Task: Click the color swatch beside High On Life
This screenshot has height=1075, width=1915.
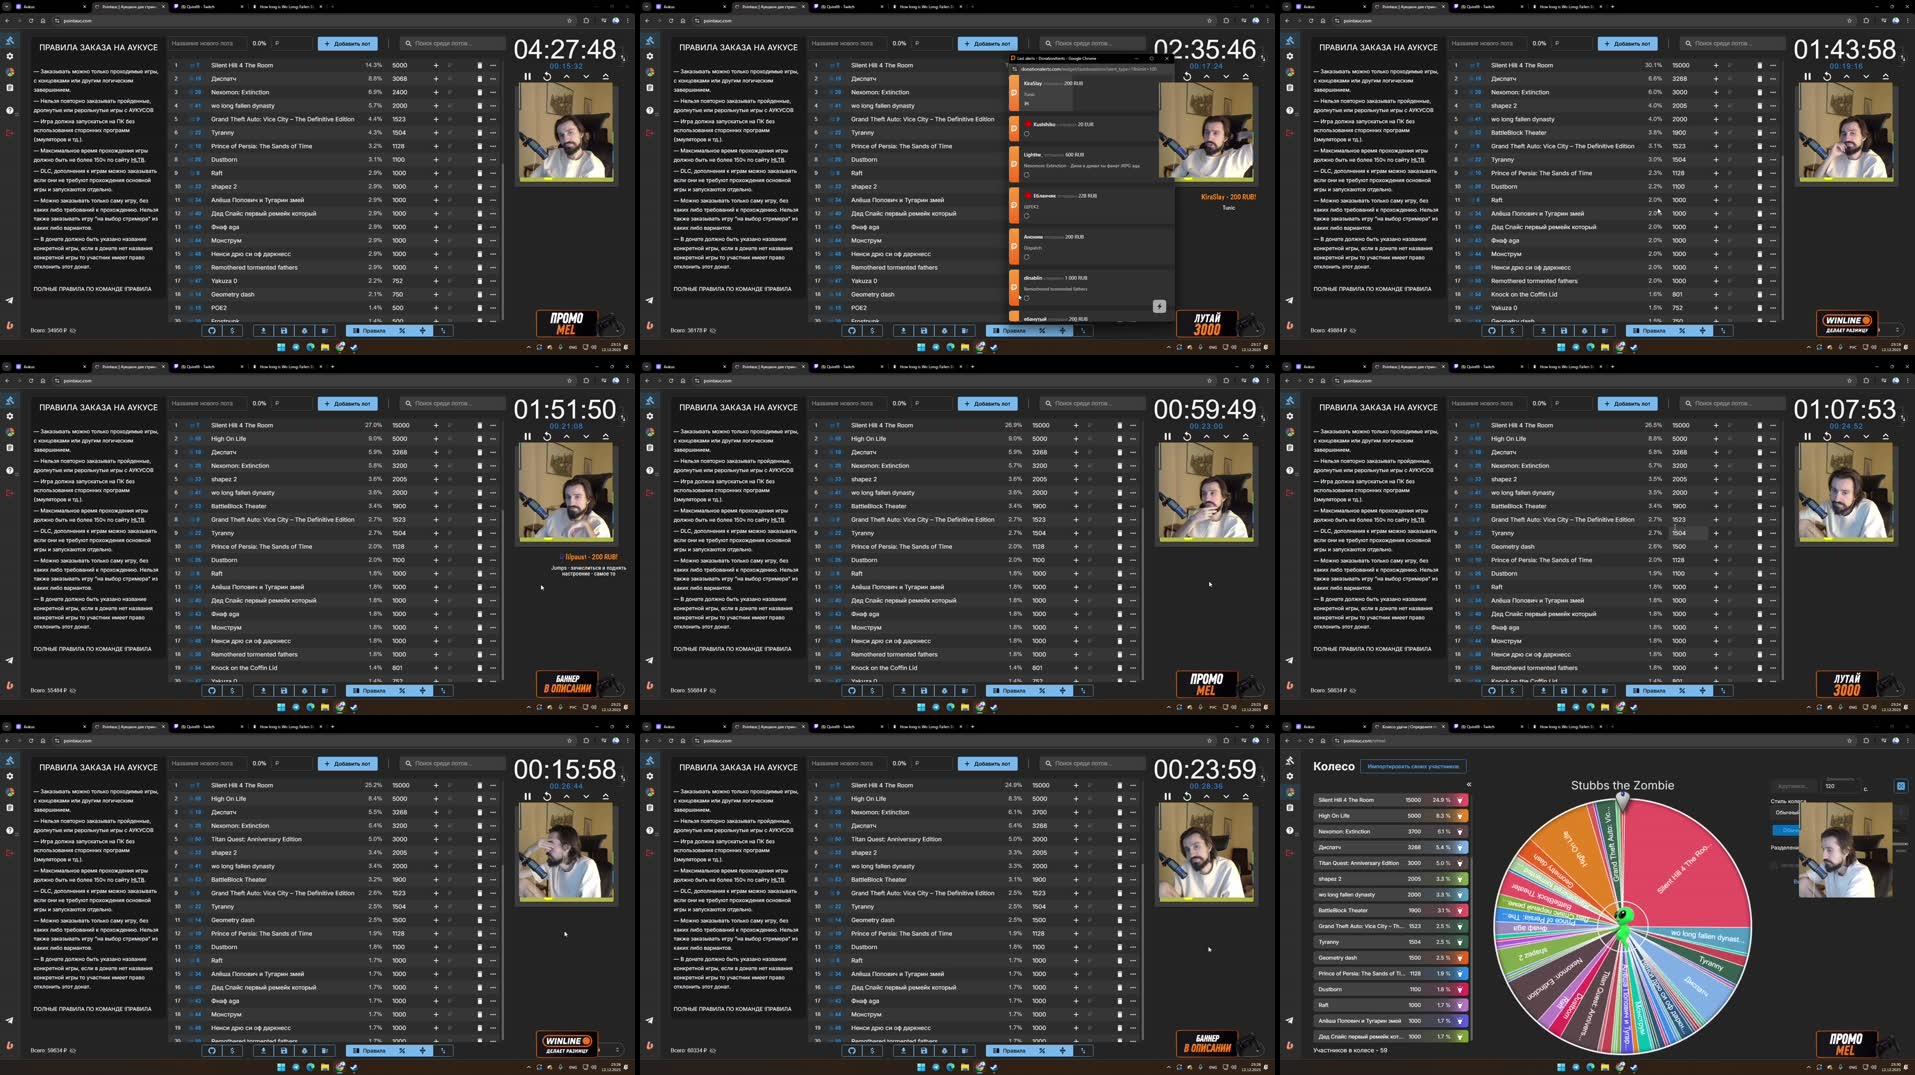Action: [x=1461, y=815]
